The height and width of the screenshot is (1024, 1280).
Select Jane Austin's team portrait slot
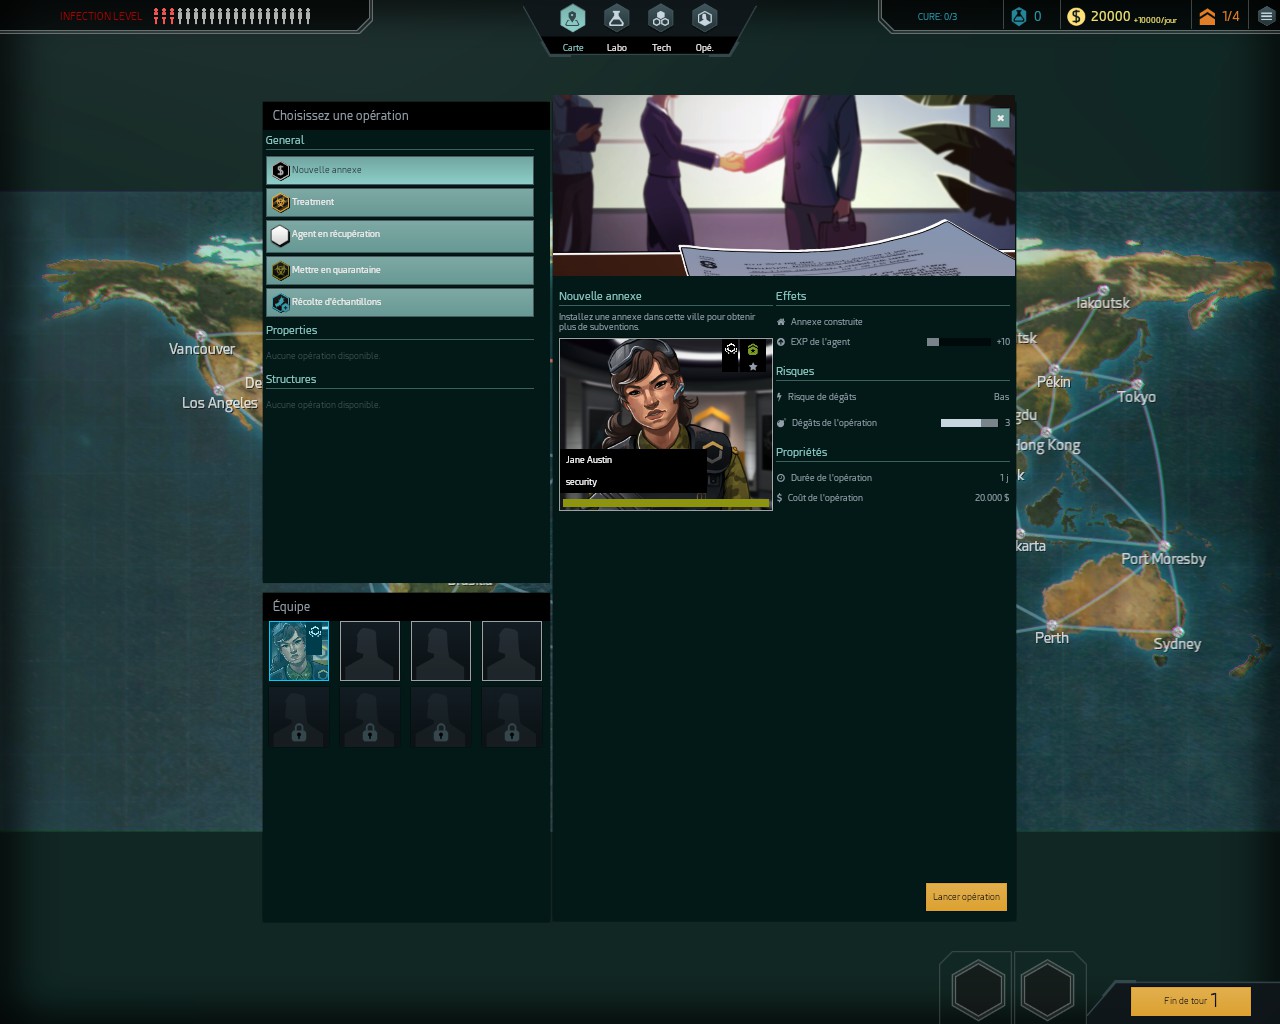299,651
